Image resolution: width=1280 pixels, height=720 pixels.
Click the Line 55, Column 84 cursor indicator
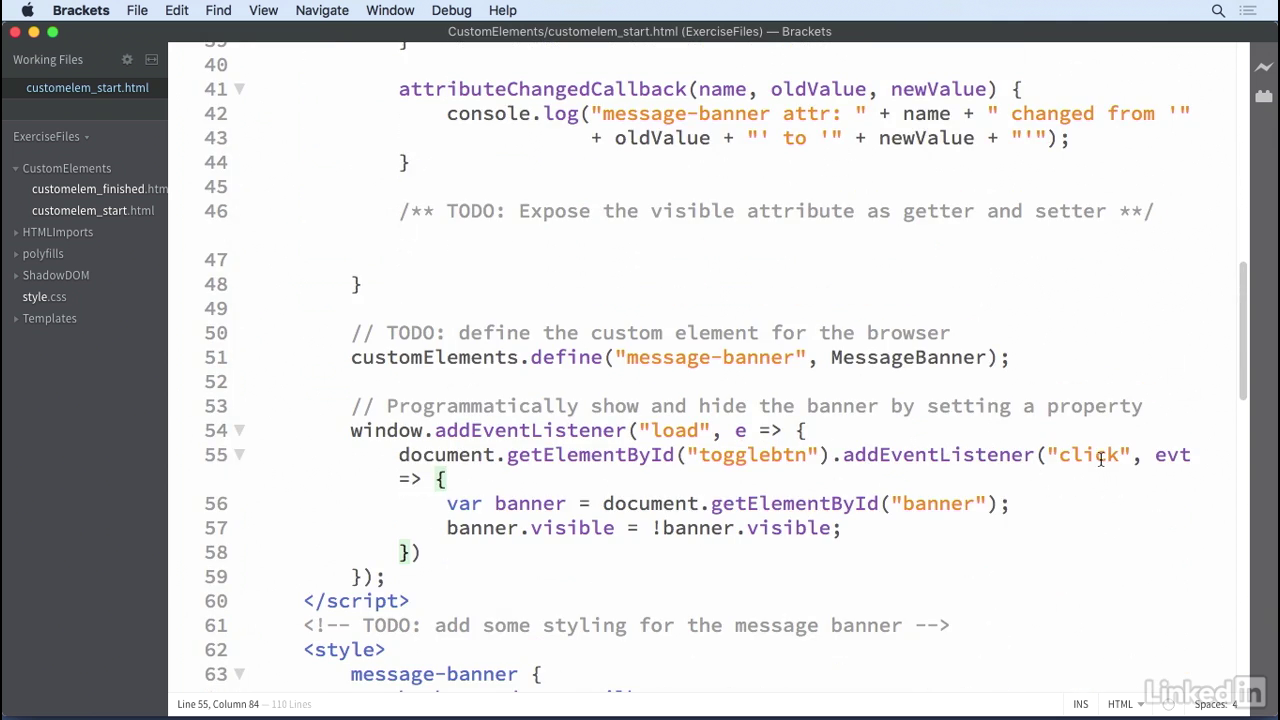pyautogui.click(x=218, y=704)
